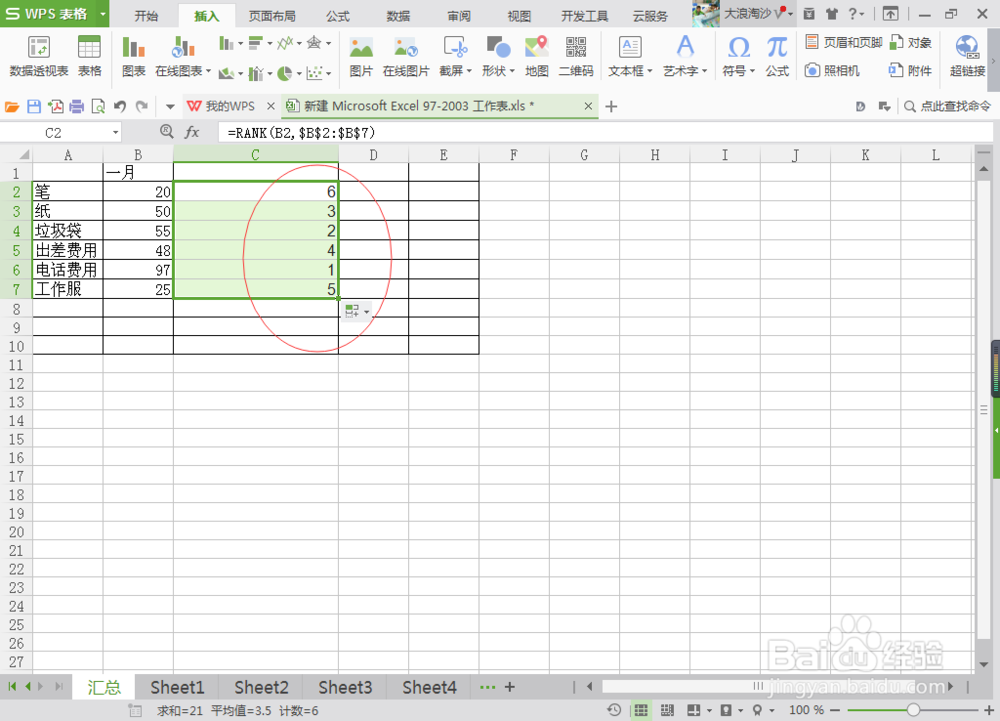Switch to the 我的WPS document tab
This screenshot has width=1000, height=721.
point(230,106)
